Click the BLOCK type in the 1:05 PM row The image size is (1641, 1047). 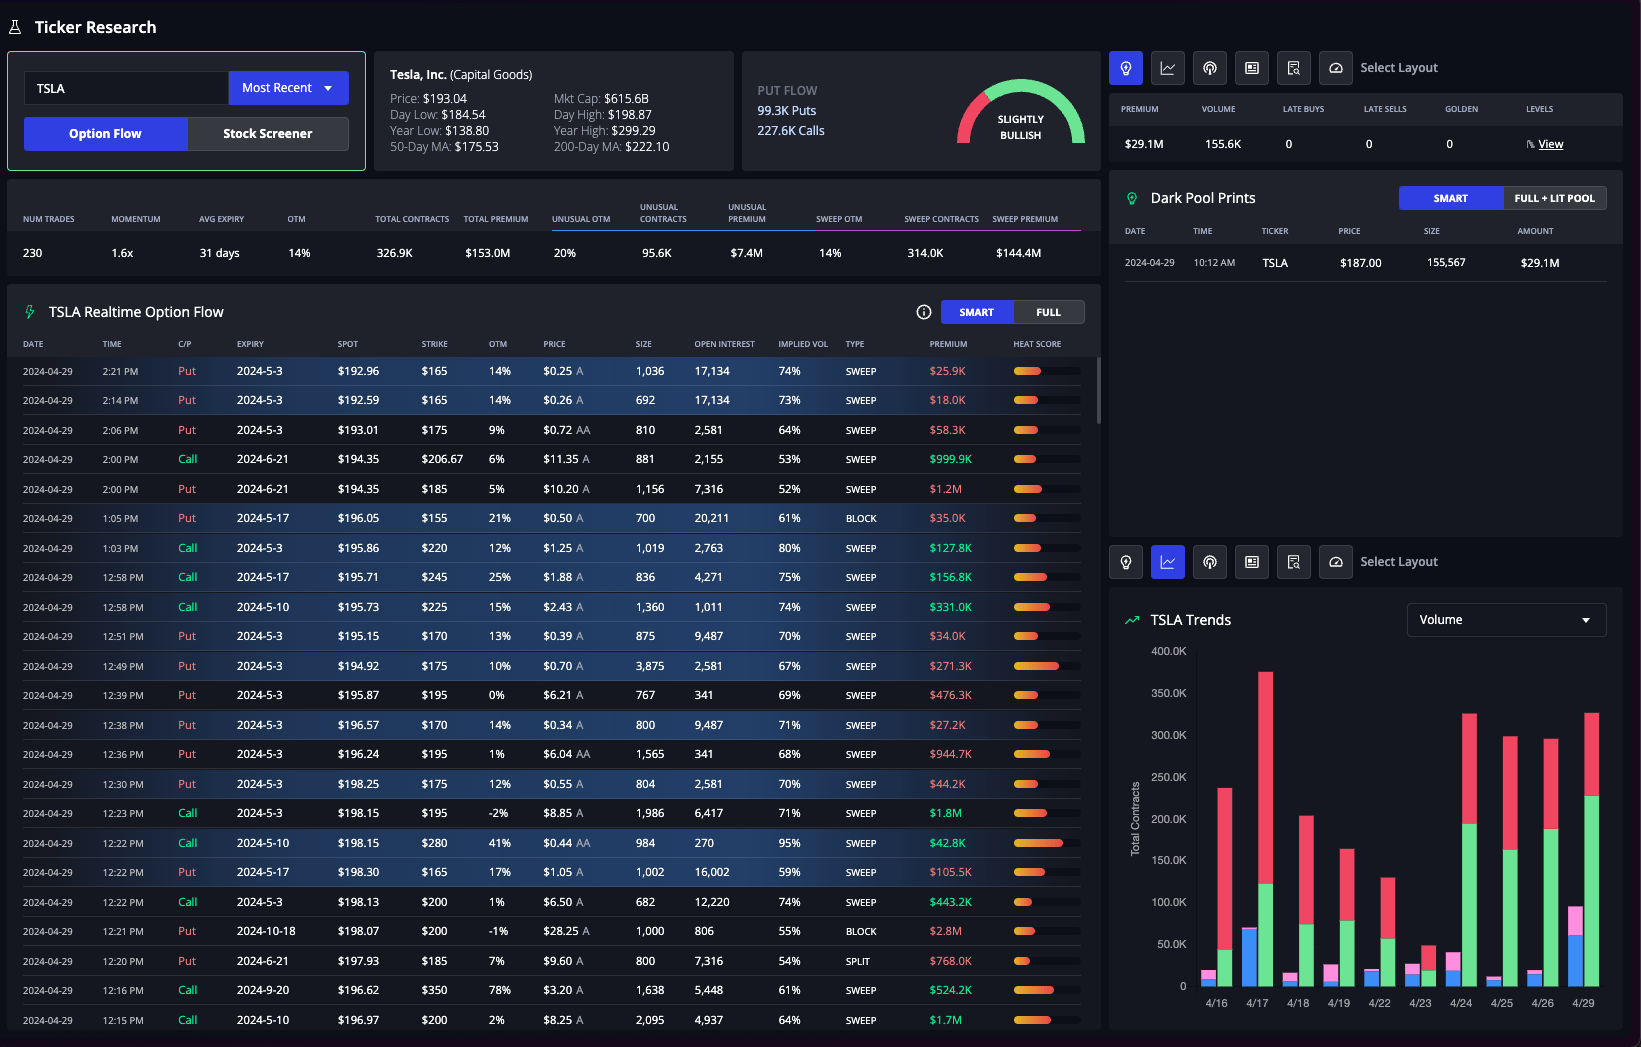click(861, 519)
